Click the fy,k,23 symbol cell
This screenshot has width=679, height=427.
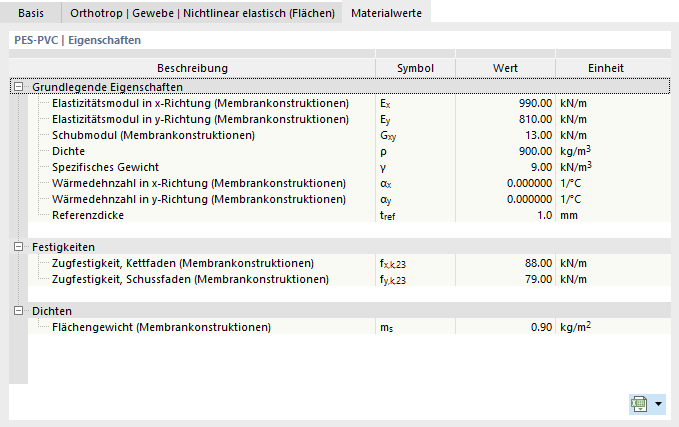point(415,279)
